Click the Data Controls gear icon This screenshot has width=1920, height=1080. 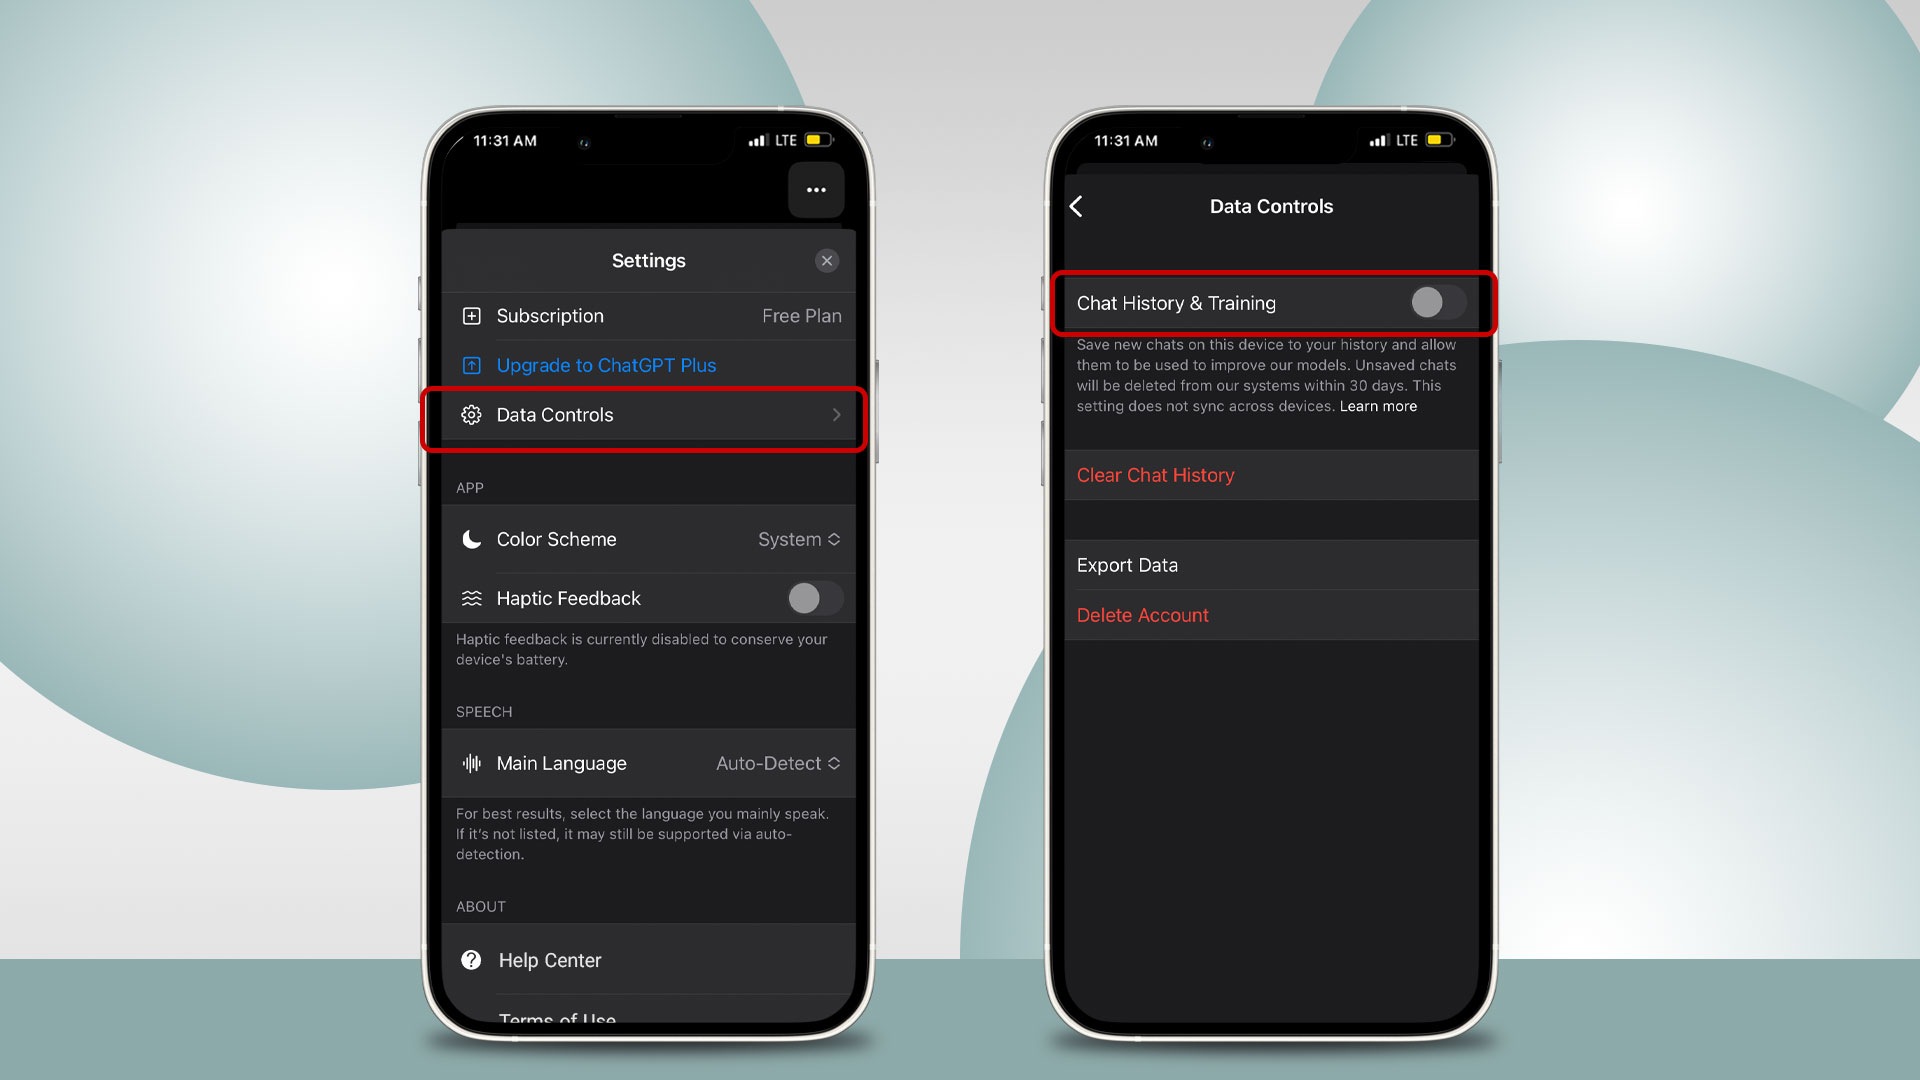(x=471, y=414)
